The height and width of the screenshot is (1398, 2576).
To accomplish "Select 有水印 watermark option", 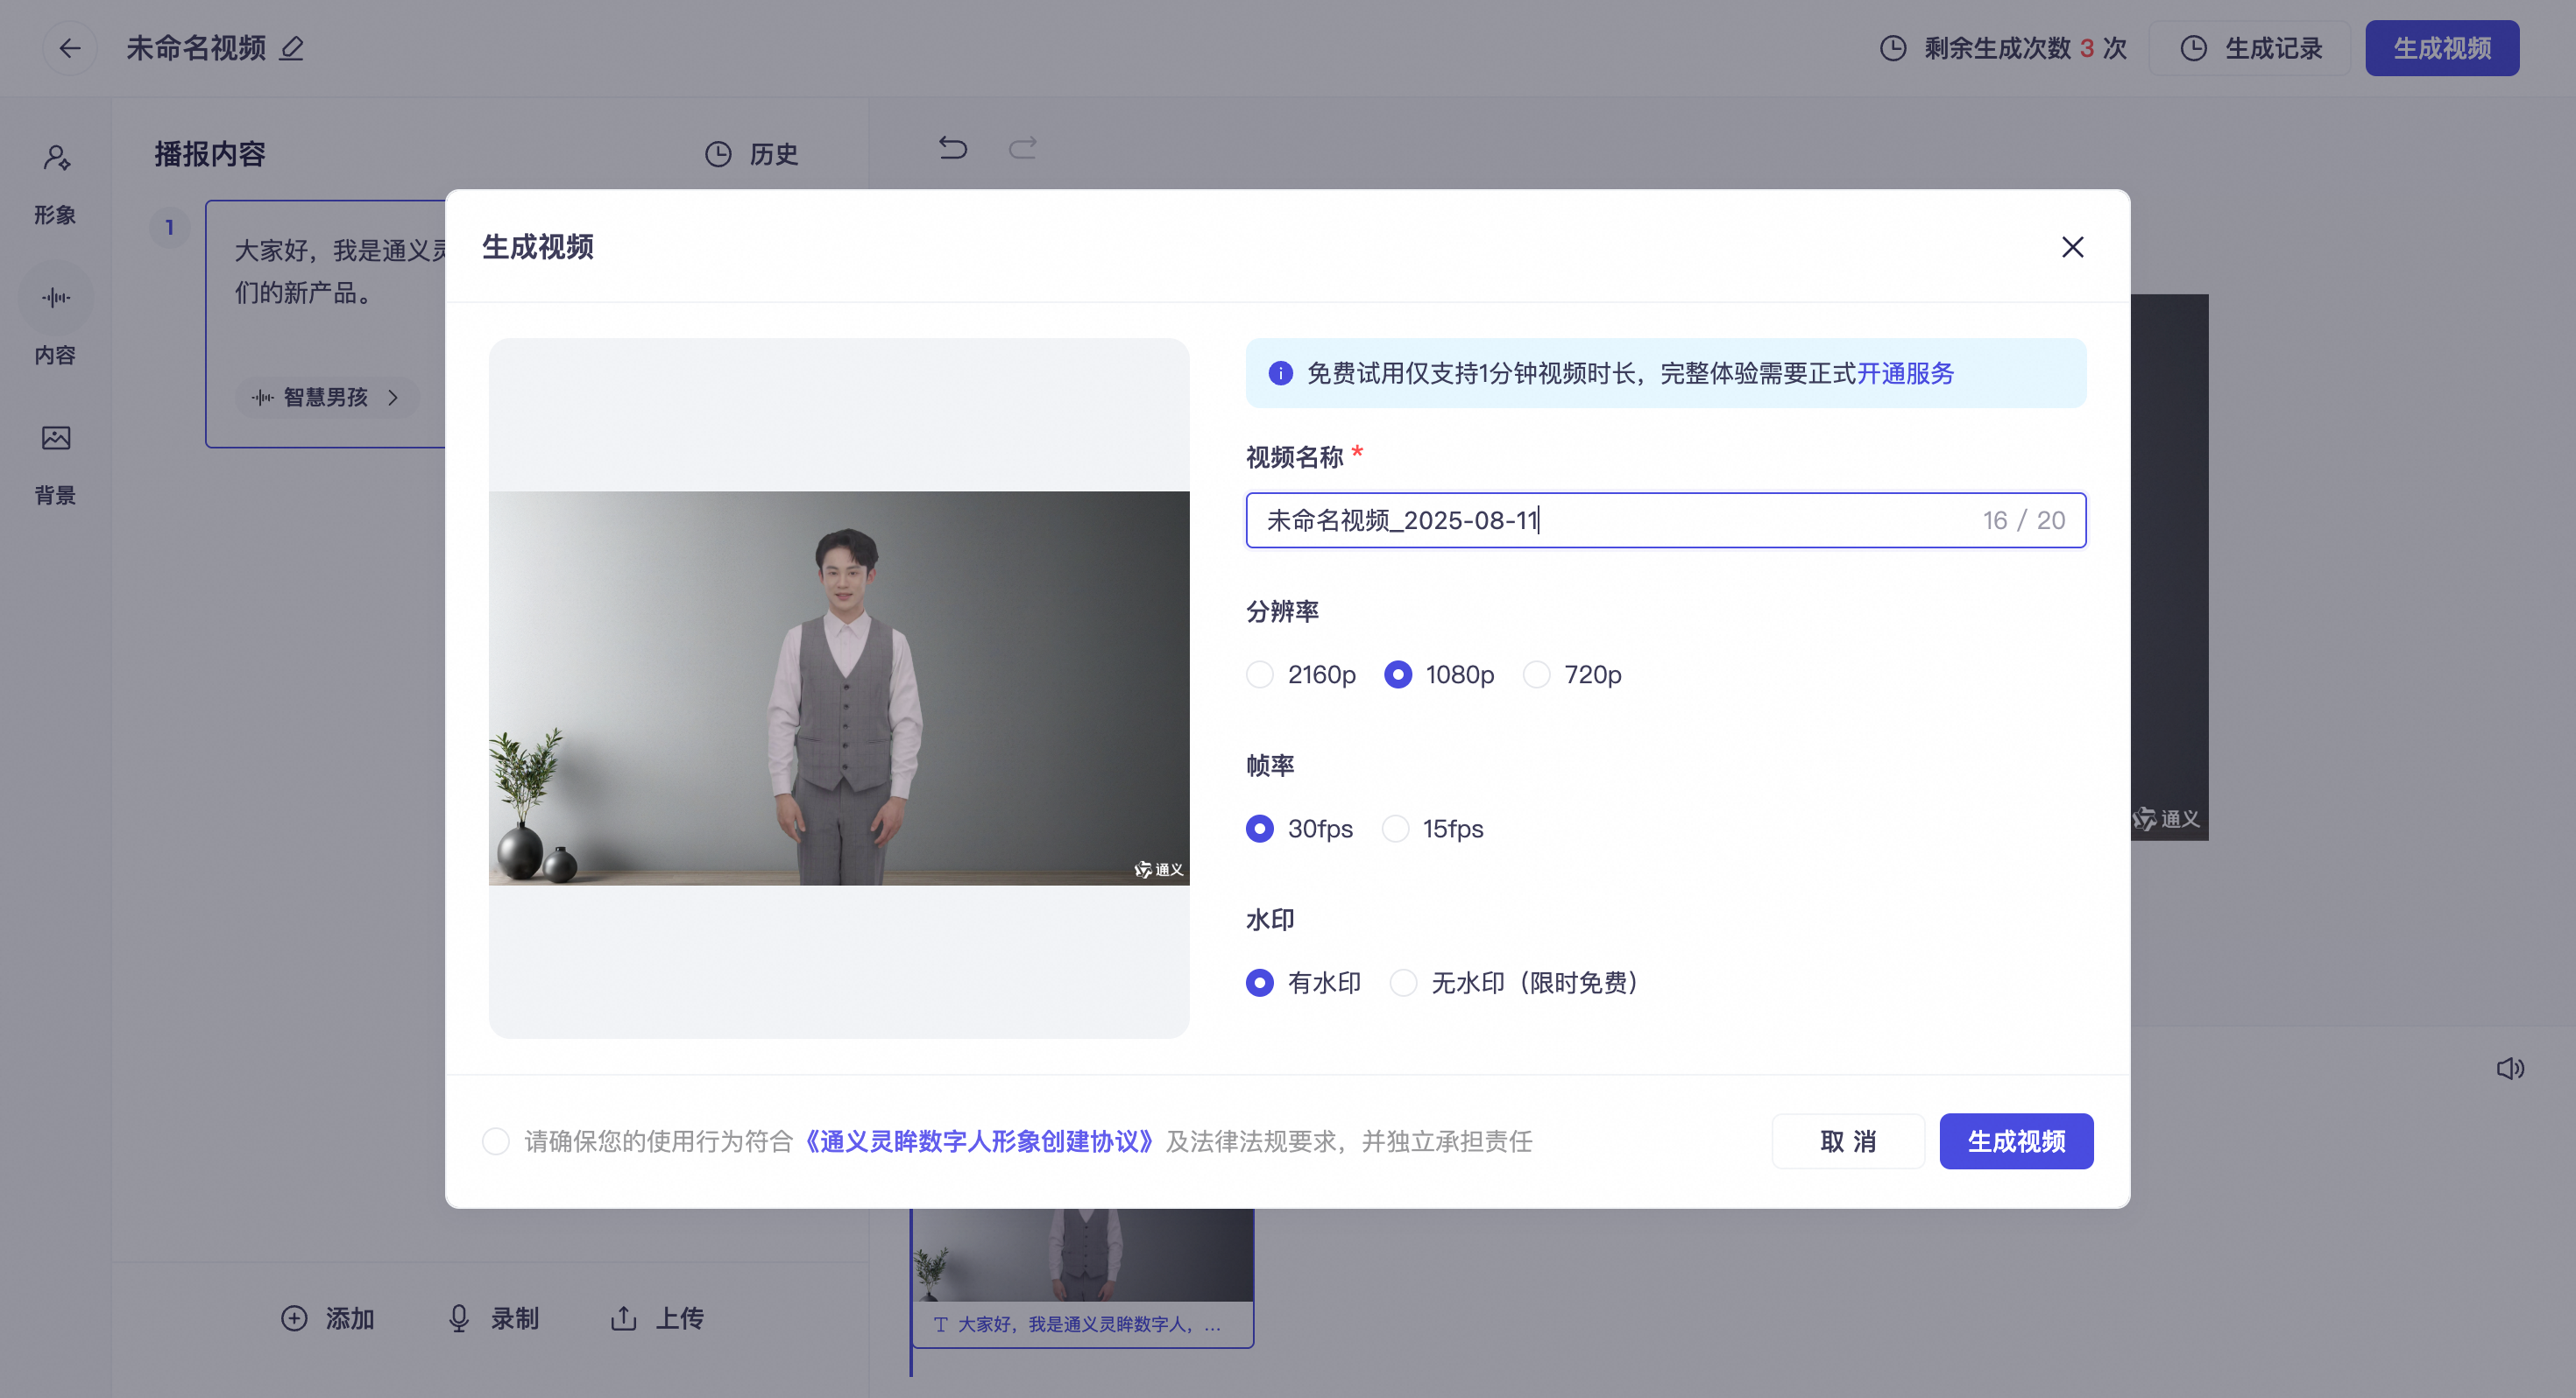I will [1303, 983].
